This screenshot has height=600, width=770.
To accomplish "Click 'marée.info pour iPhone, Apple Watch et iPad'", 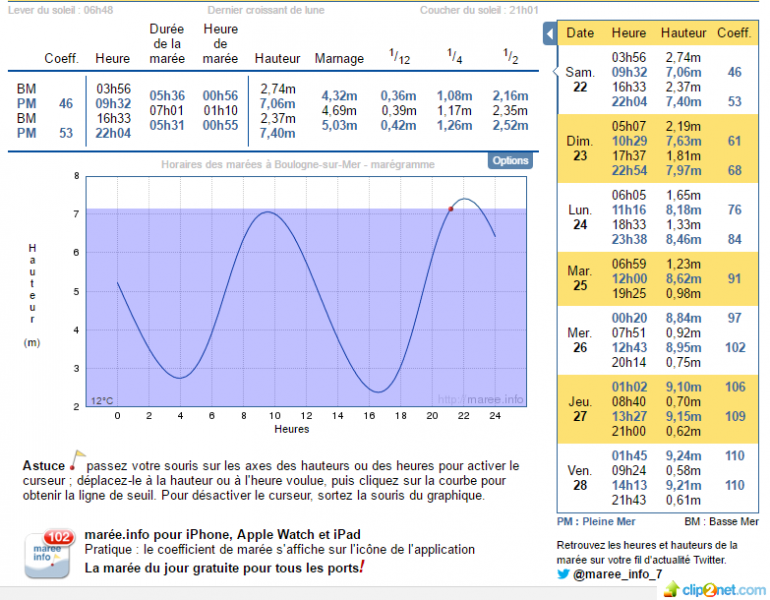I will [x=222, y=534].
